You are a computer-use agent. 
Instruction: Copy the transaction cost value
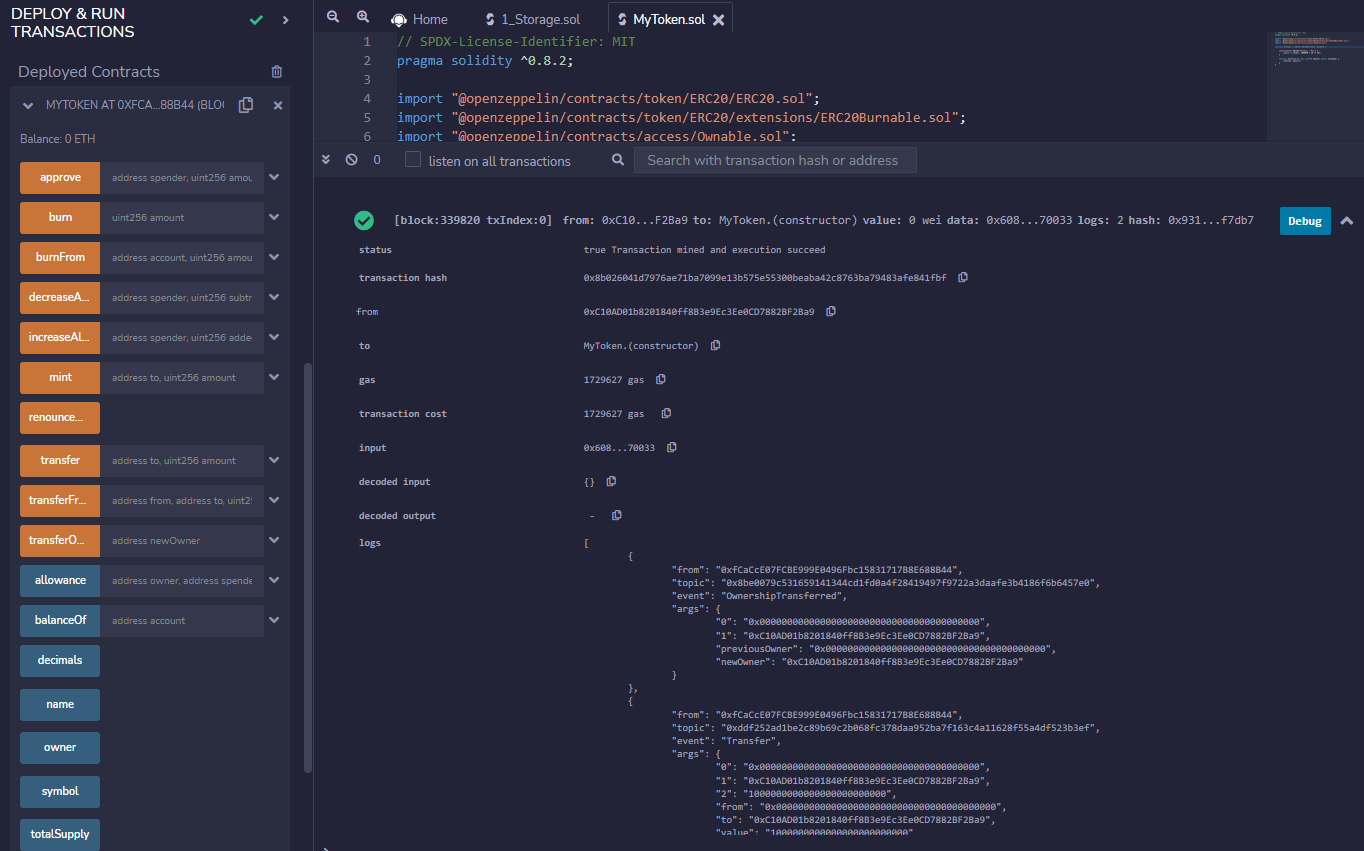pos(666,414)
